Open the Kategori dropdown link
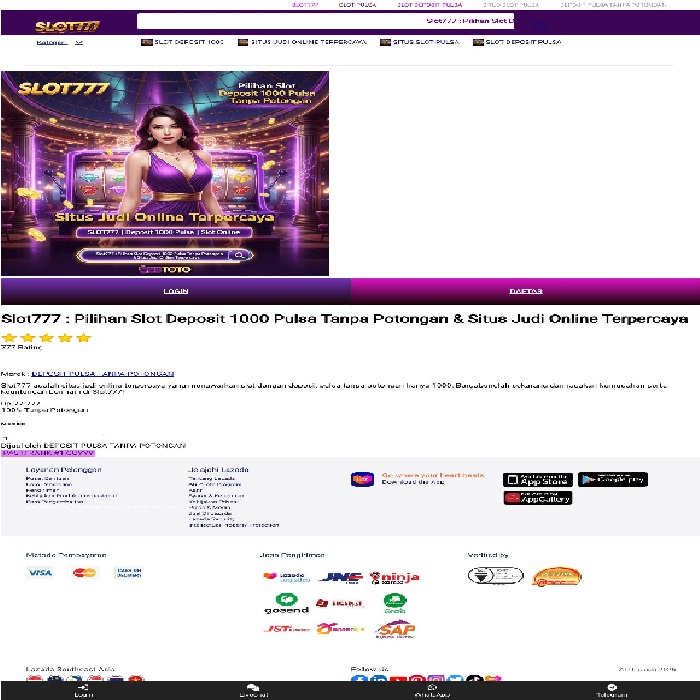This screenshot has width=700, height=700. click(x=59, y=42)
